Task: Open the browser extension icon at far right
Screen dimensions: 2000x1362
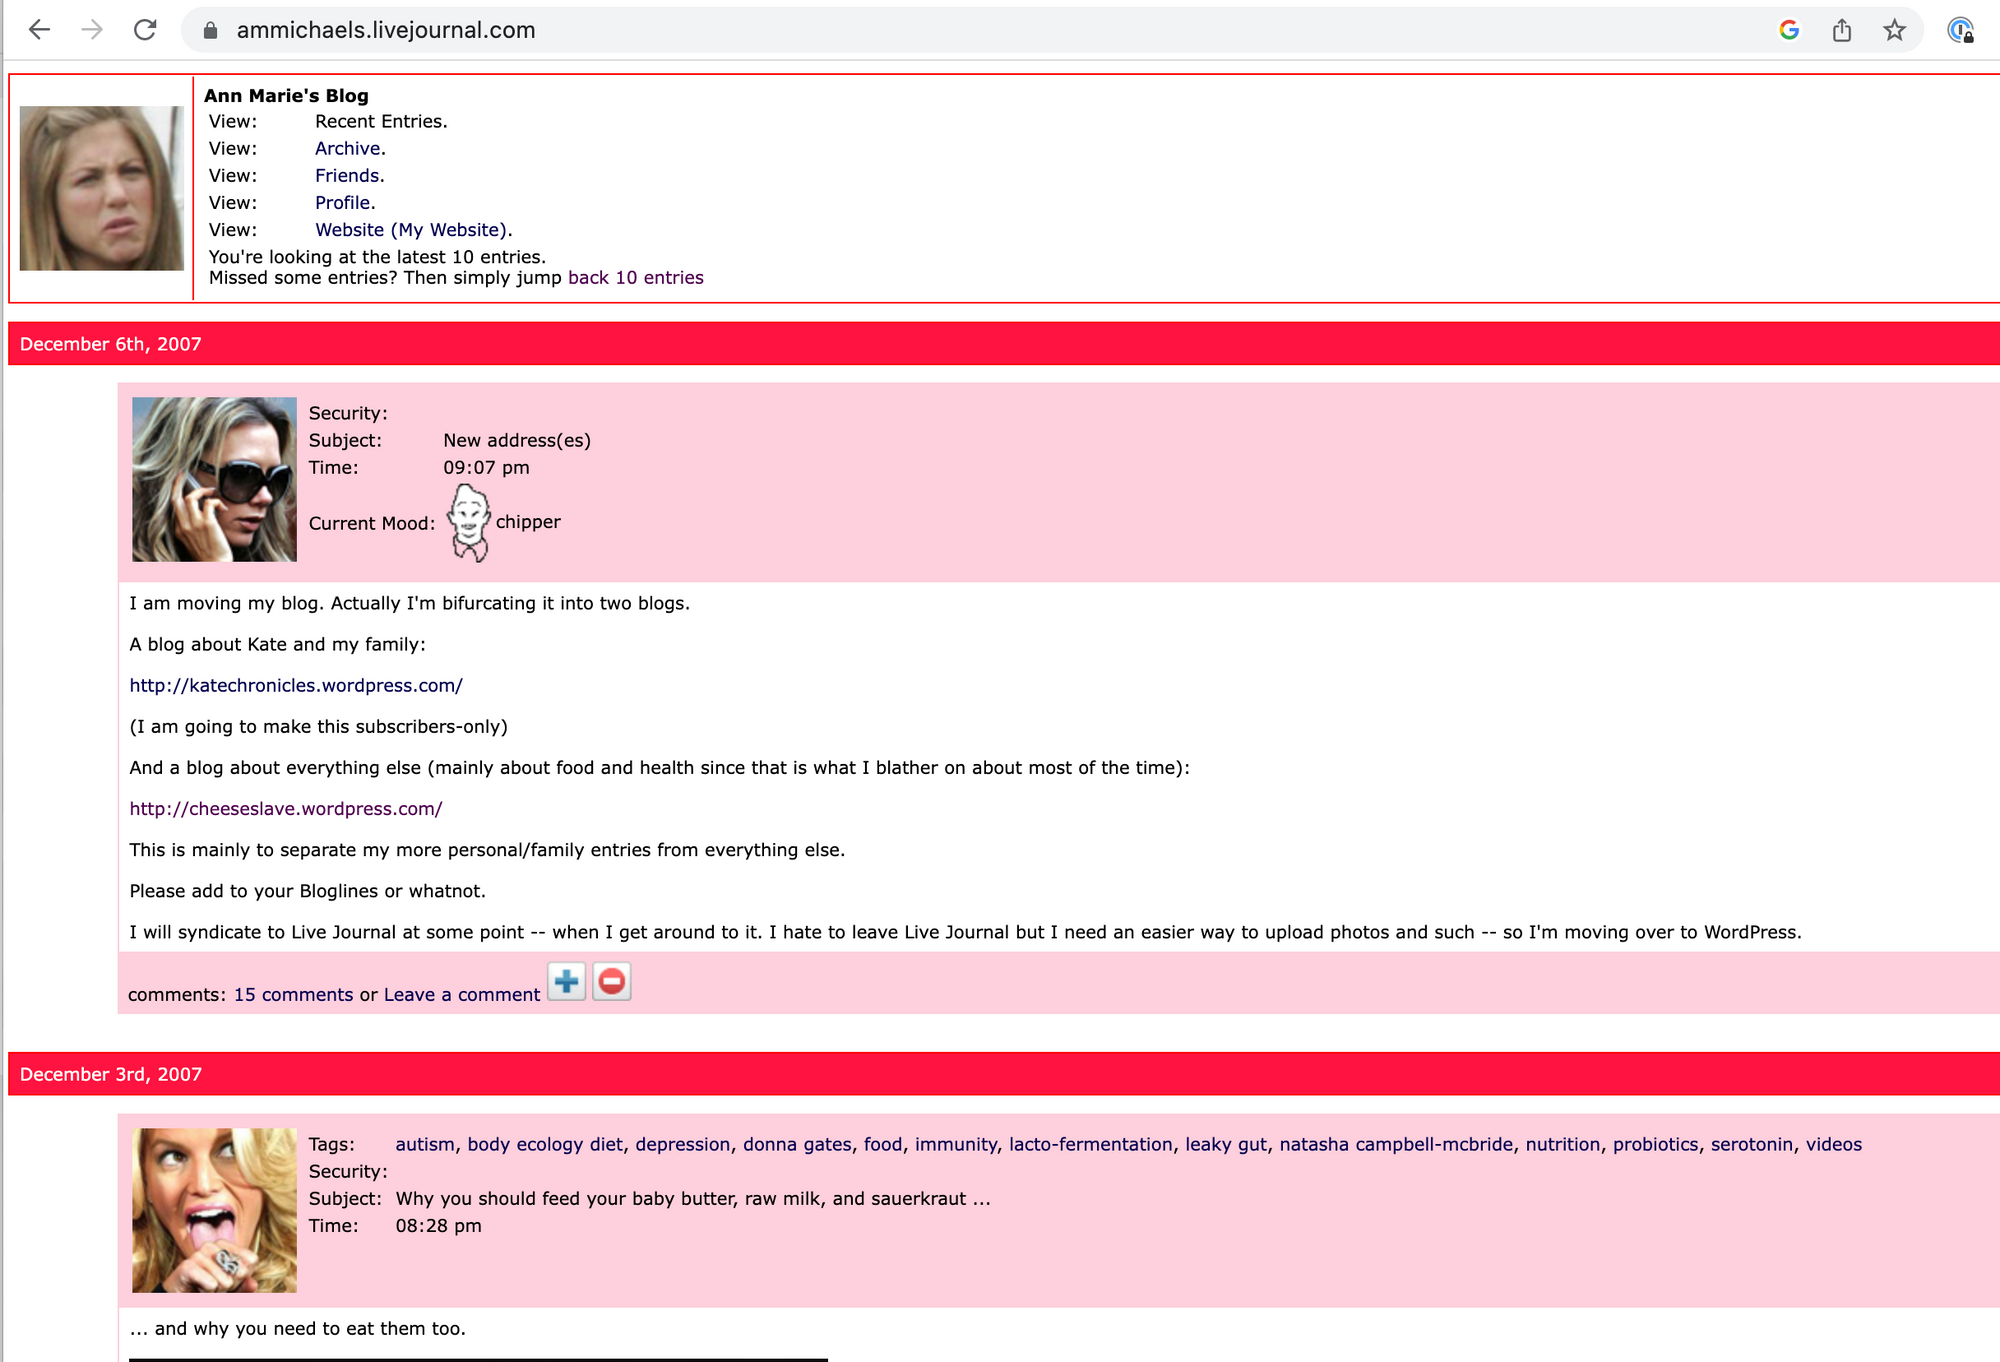Action: click(1961, 30)
